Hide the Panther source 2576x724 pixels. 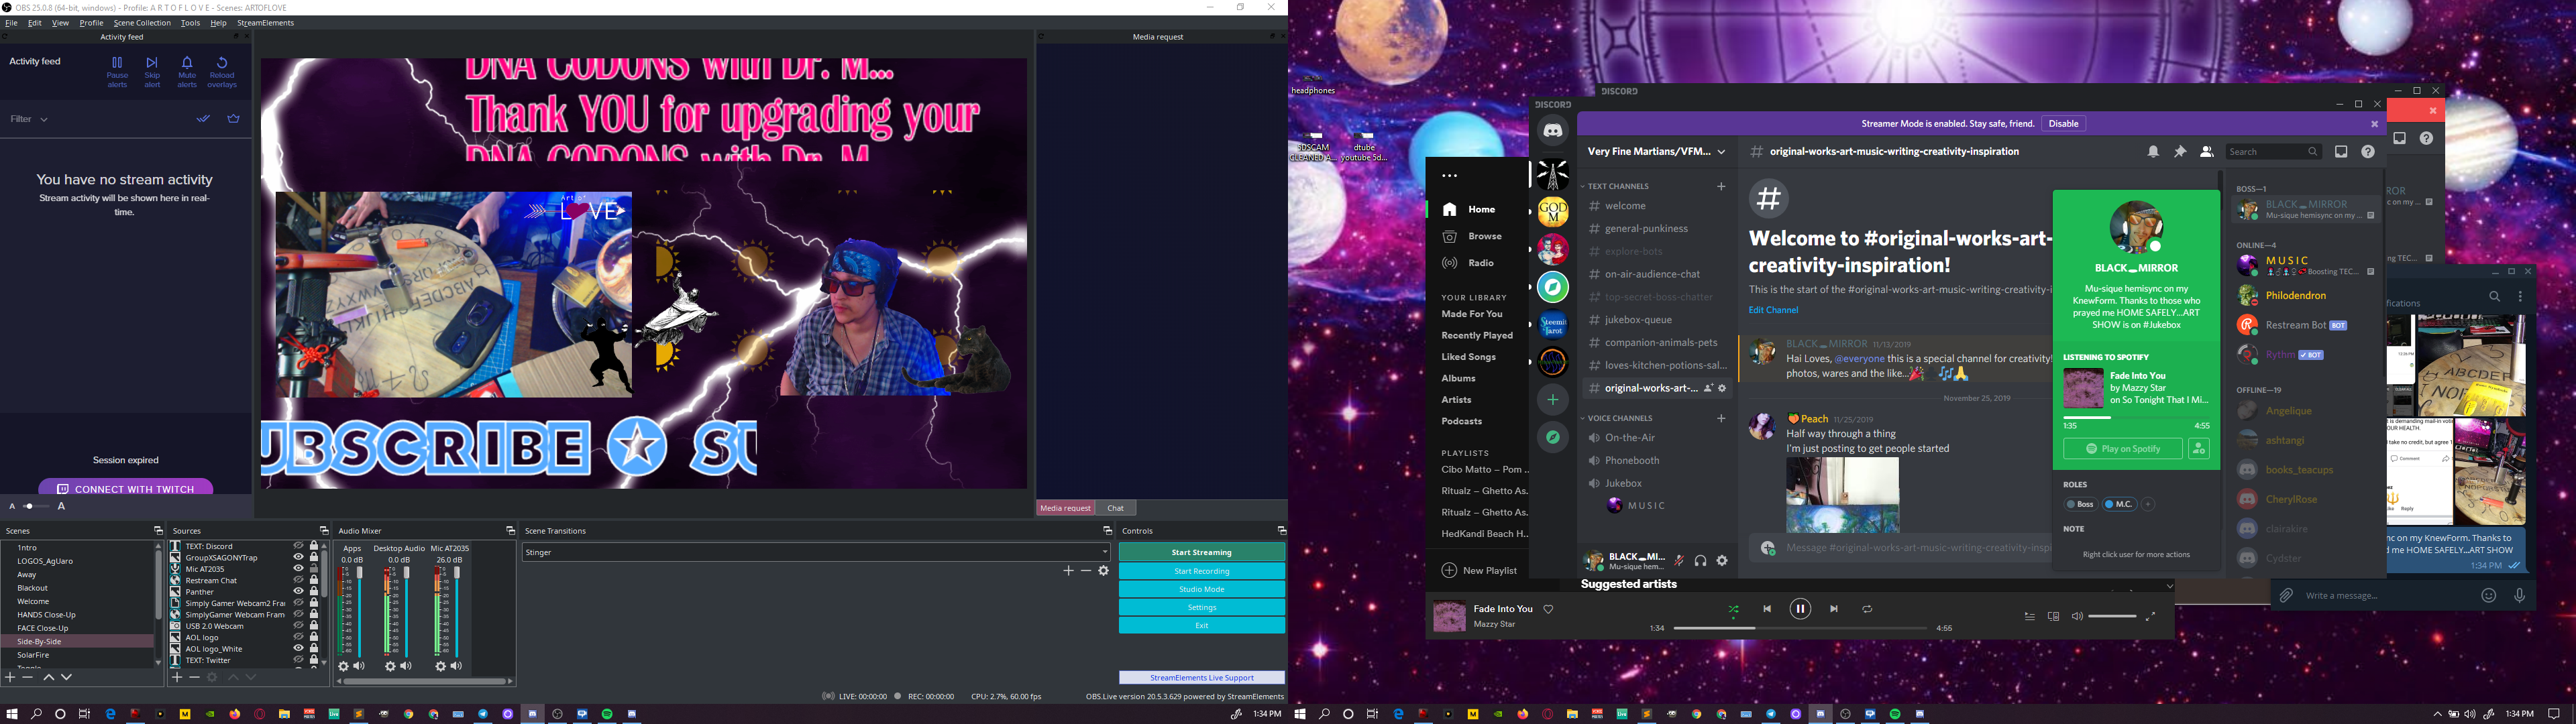298,591
